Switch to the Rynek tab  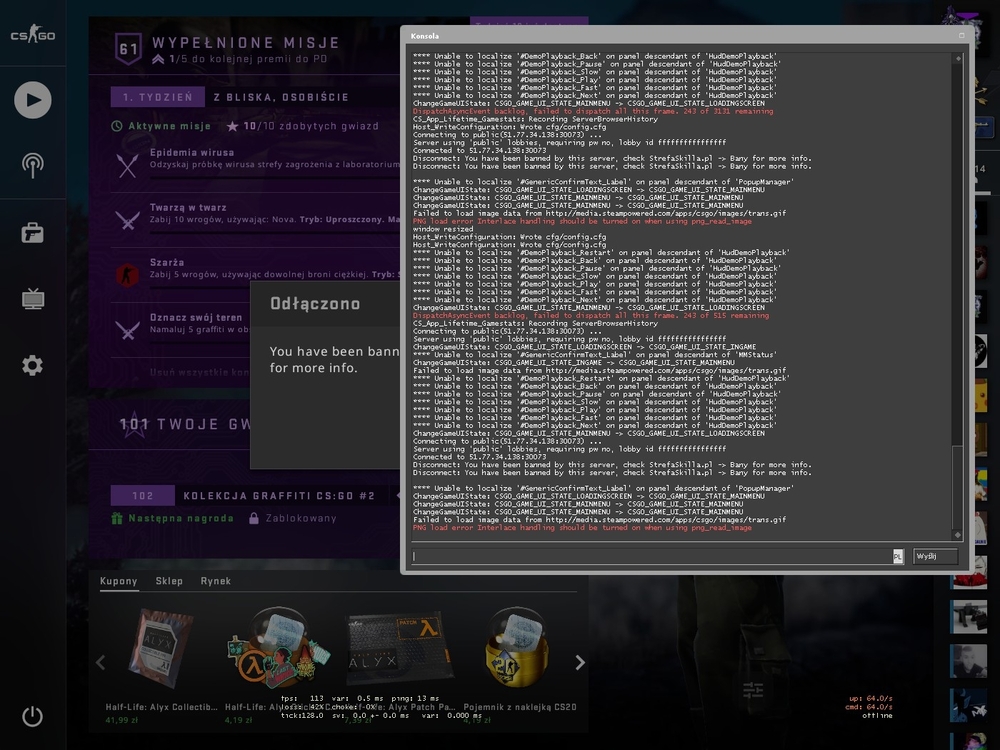pos(216,581)
